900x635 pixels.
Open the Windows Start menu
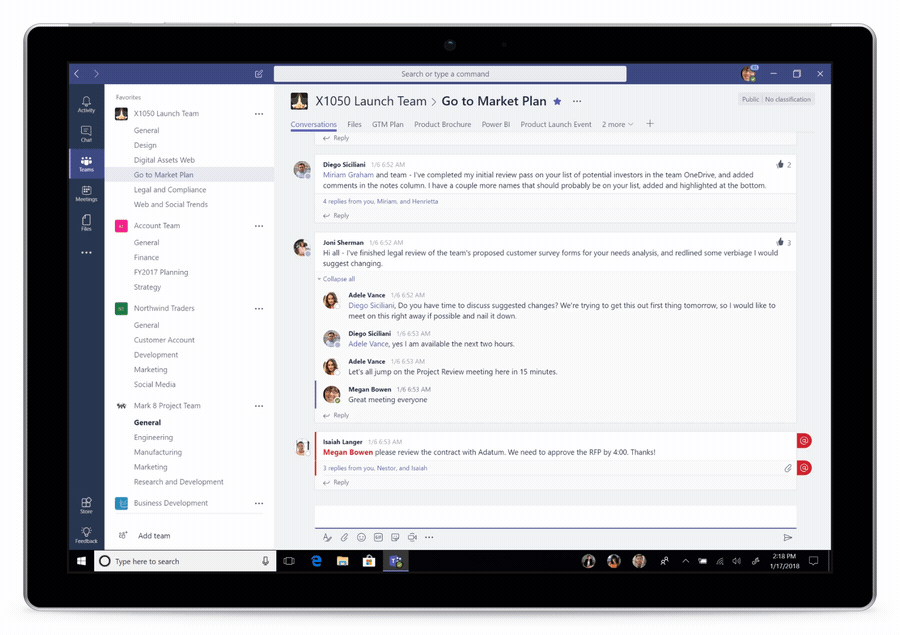click(x=82, y=561)
